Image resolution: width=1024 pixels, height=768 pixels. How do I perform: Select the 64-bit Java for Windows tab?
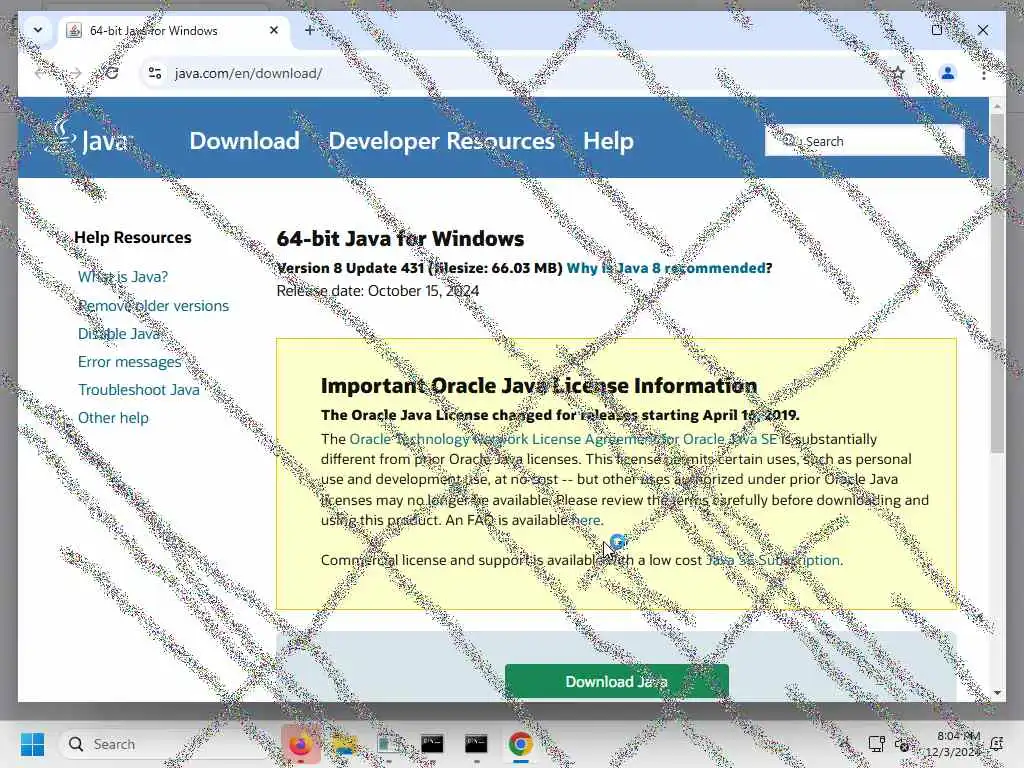coord(174,31)
